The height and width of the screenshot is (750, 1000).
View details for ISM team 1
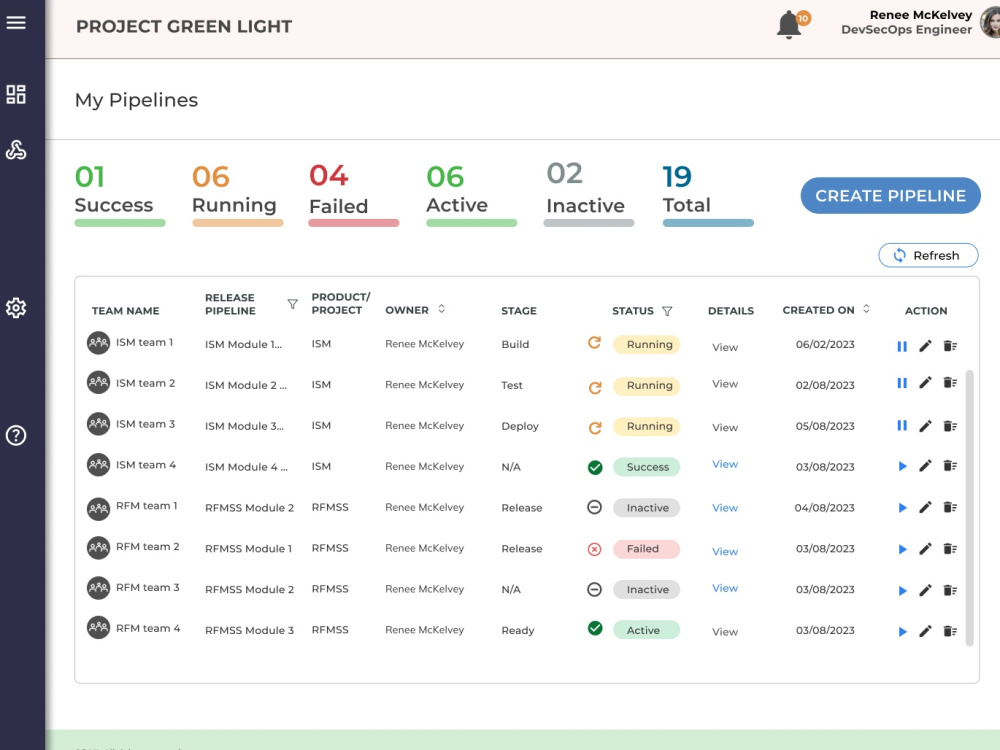tap(724, 347)
